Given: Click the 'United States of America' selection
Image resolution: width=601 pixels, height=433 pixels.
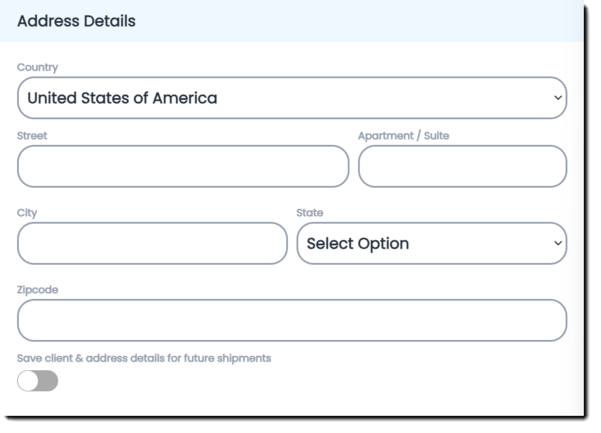Looking at the screenshot, I should (x=122, y=98).
